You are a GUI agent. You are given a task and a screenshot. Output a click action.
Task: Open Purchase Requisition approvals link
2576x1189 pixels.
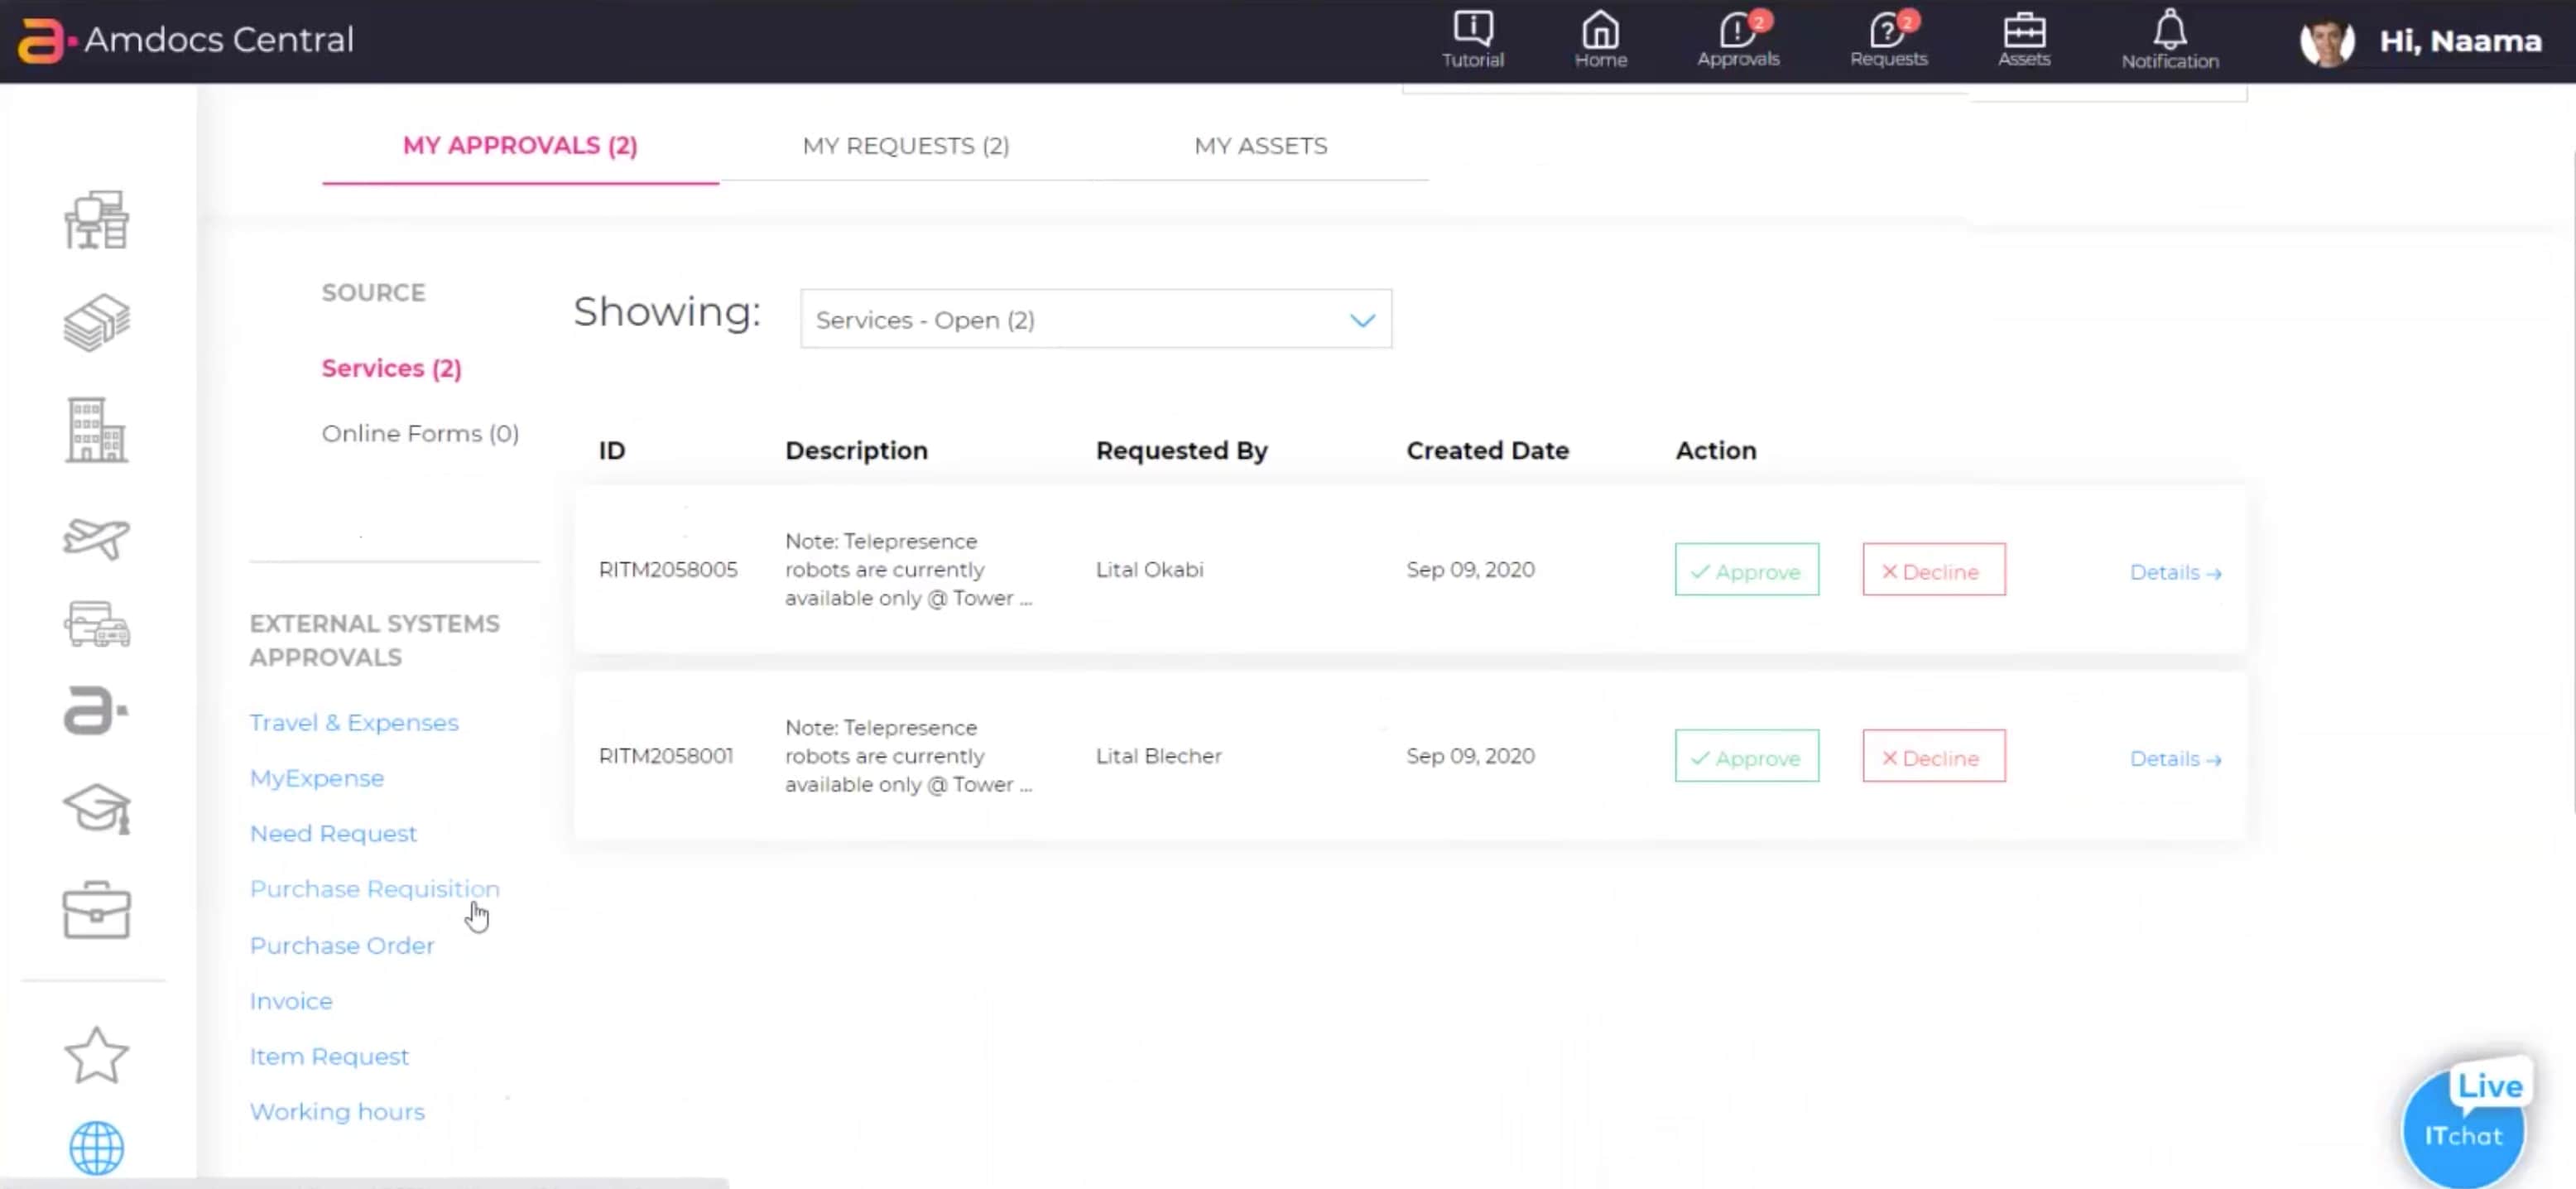coord(374,888)
